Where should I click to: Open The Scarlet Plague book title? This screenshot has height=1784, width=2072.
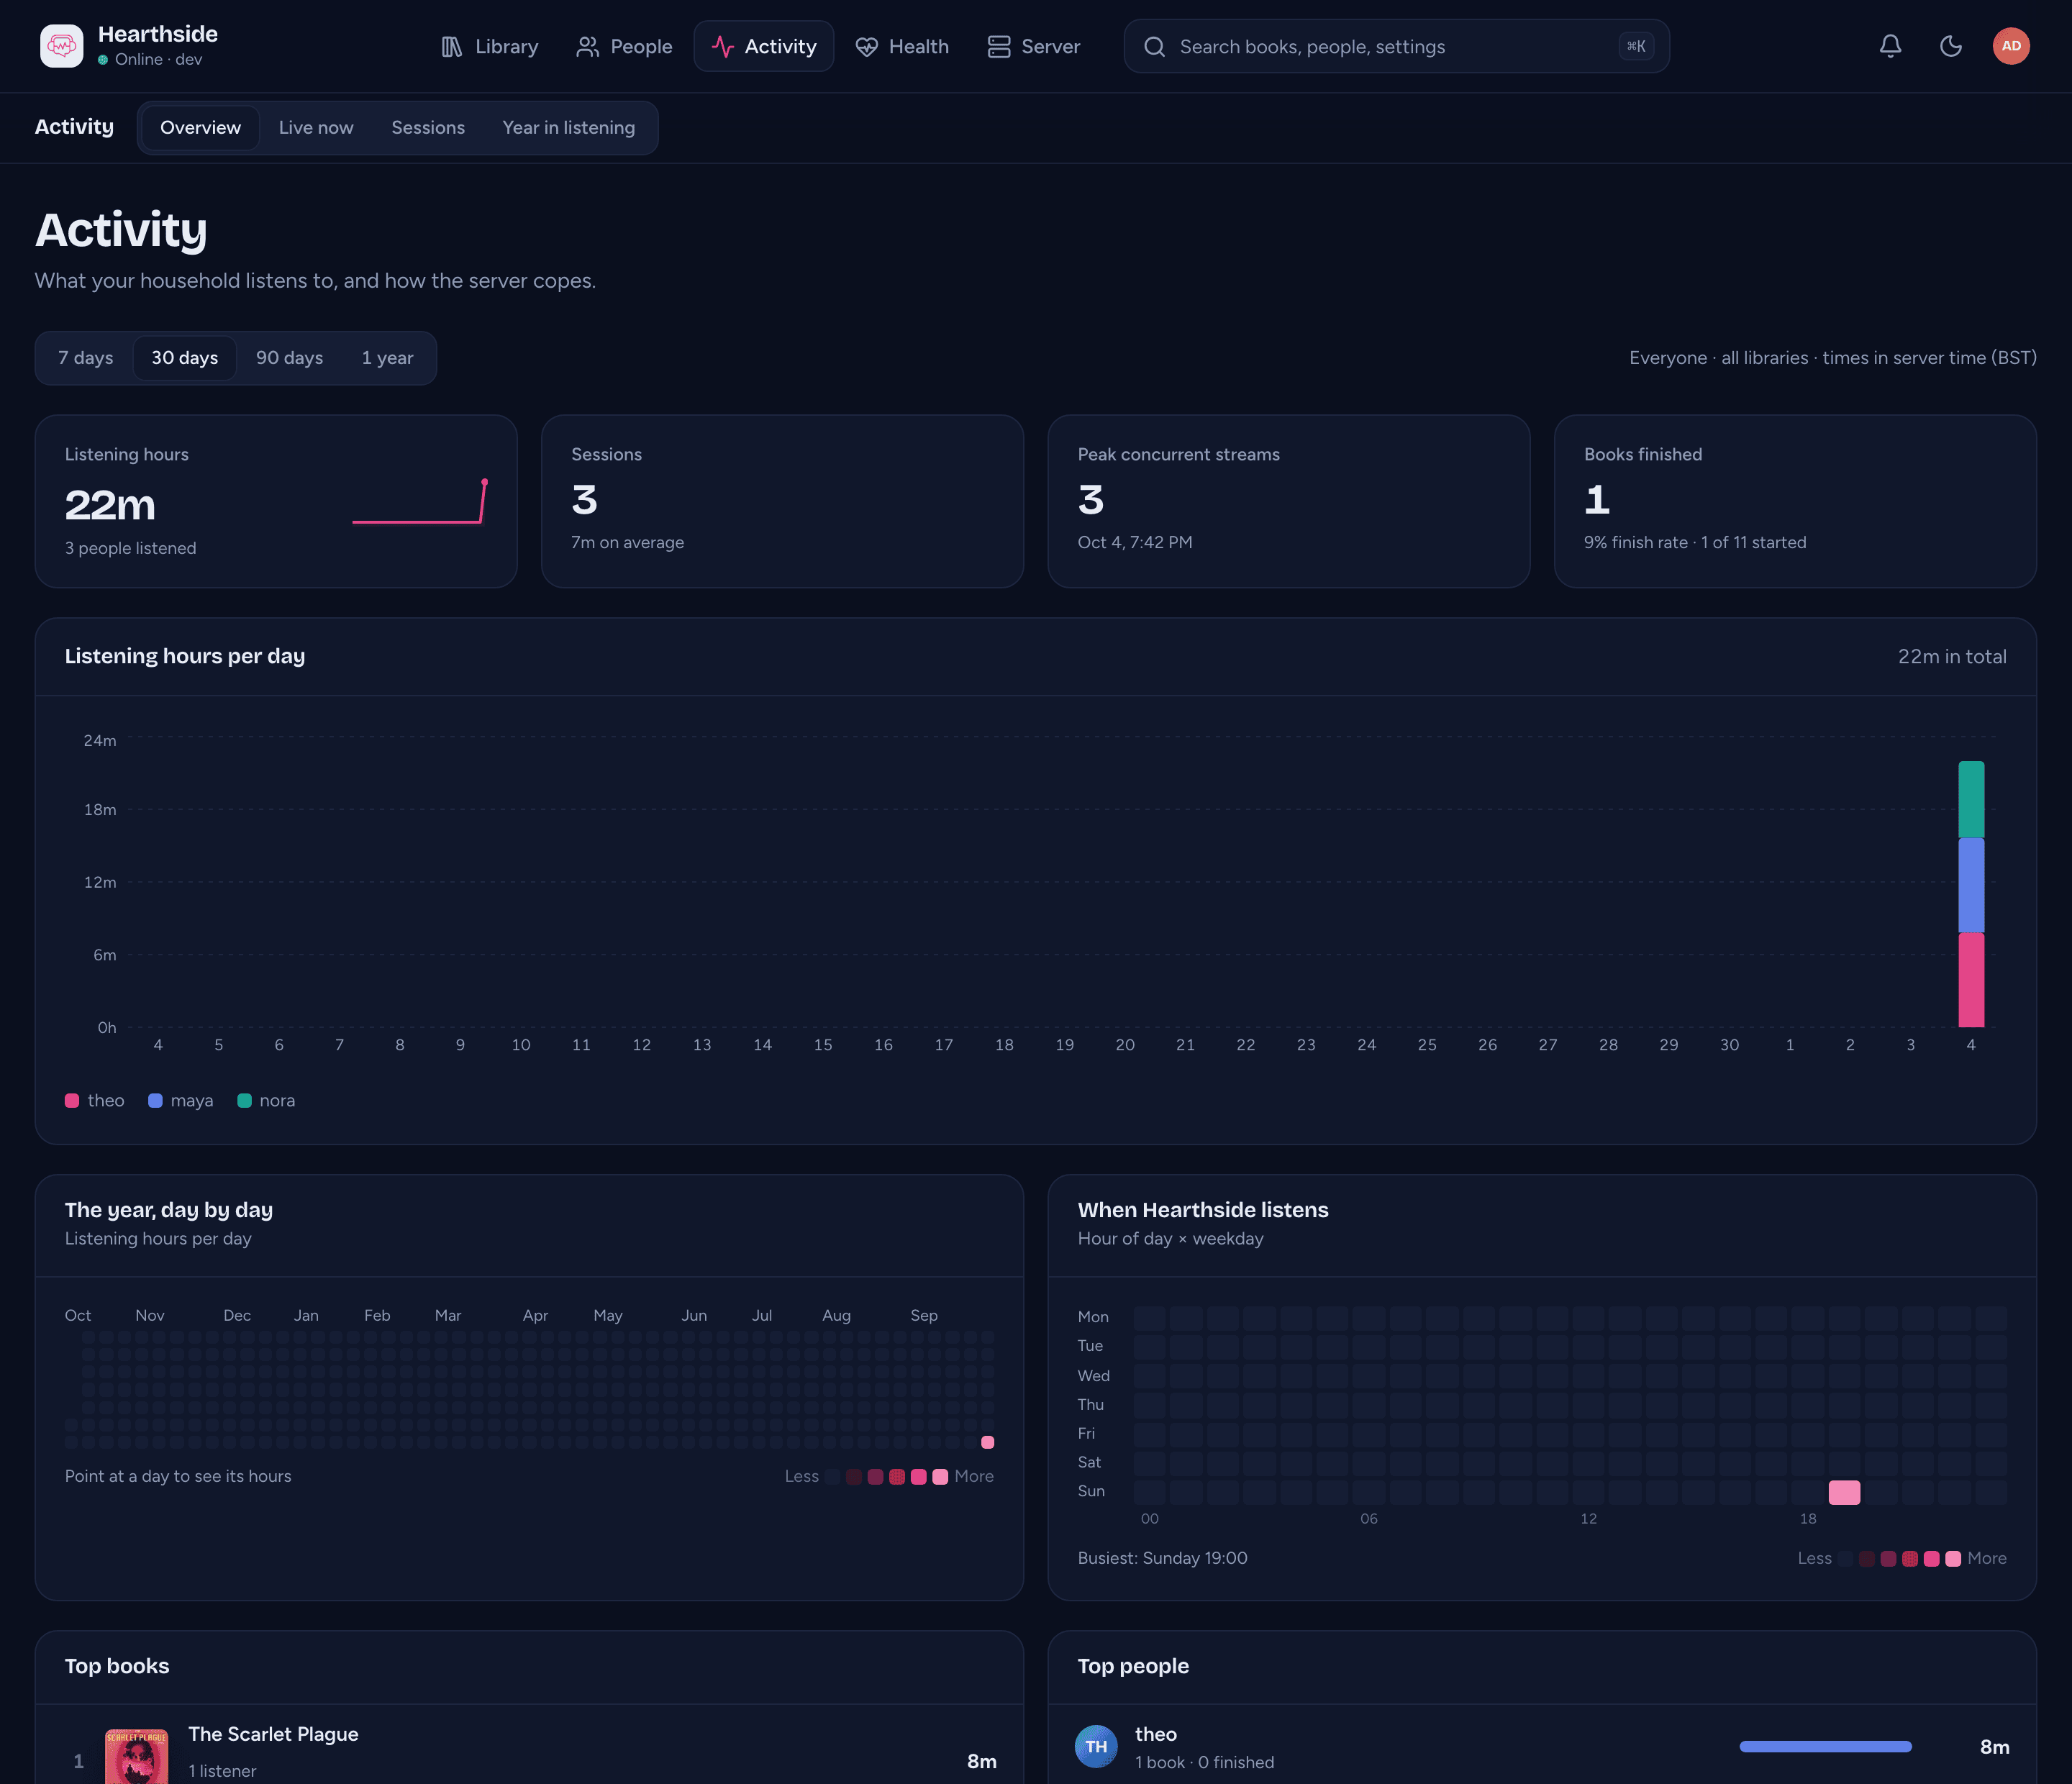tap(273, 1734)
